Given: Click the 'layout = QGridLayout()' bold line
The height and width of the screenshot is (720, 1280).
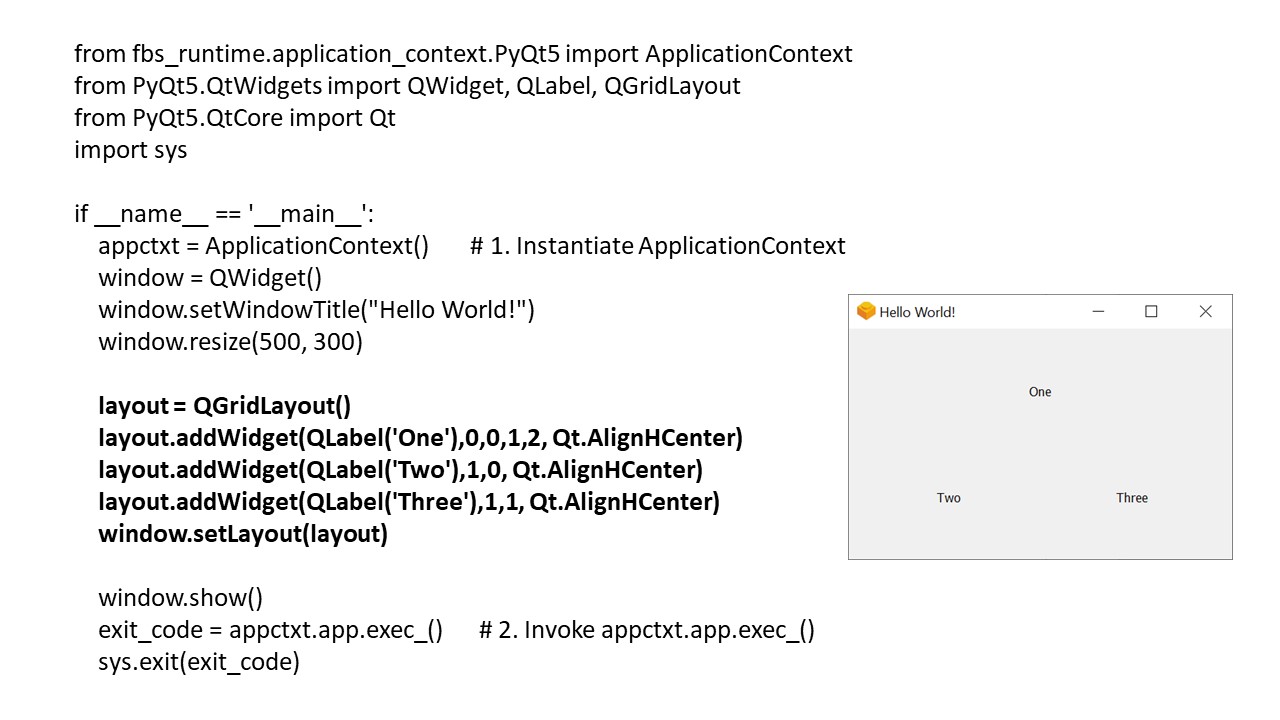Looking at the screenshot, I should [x=224, y=406].
